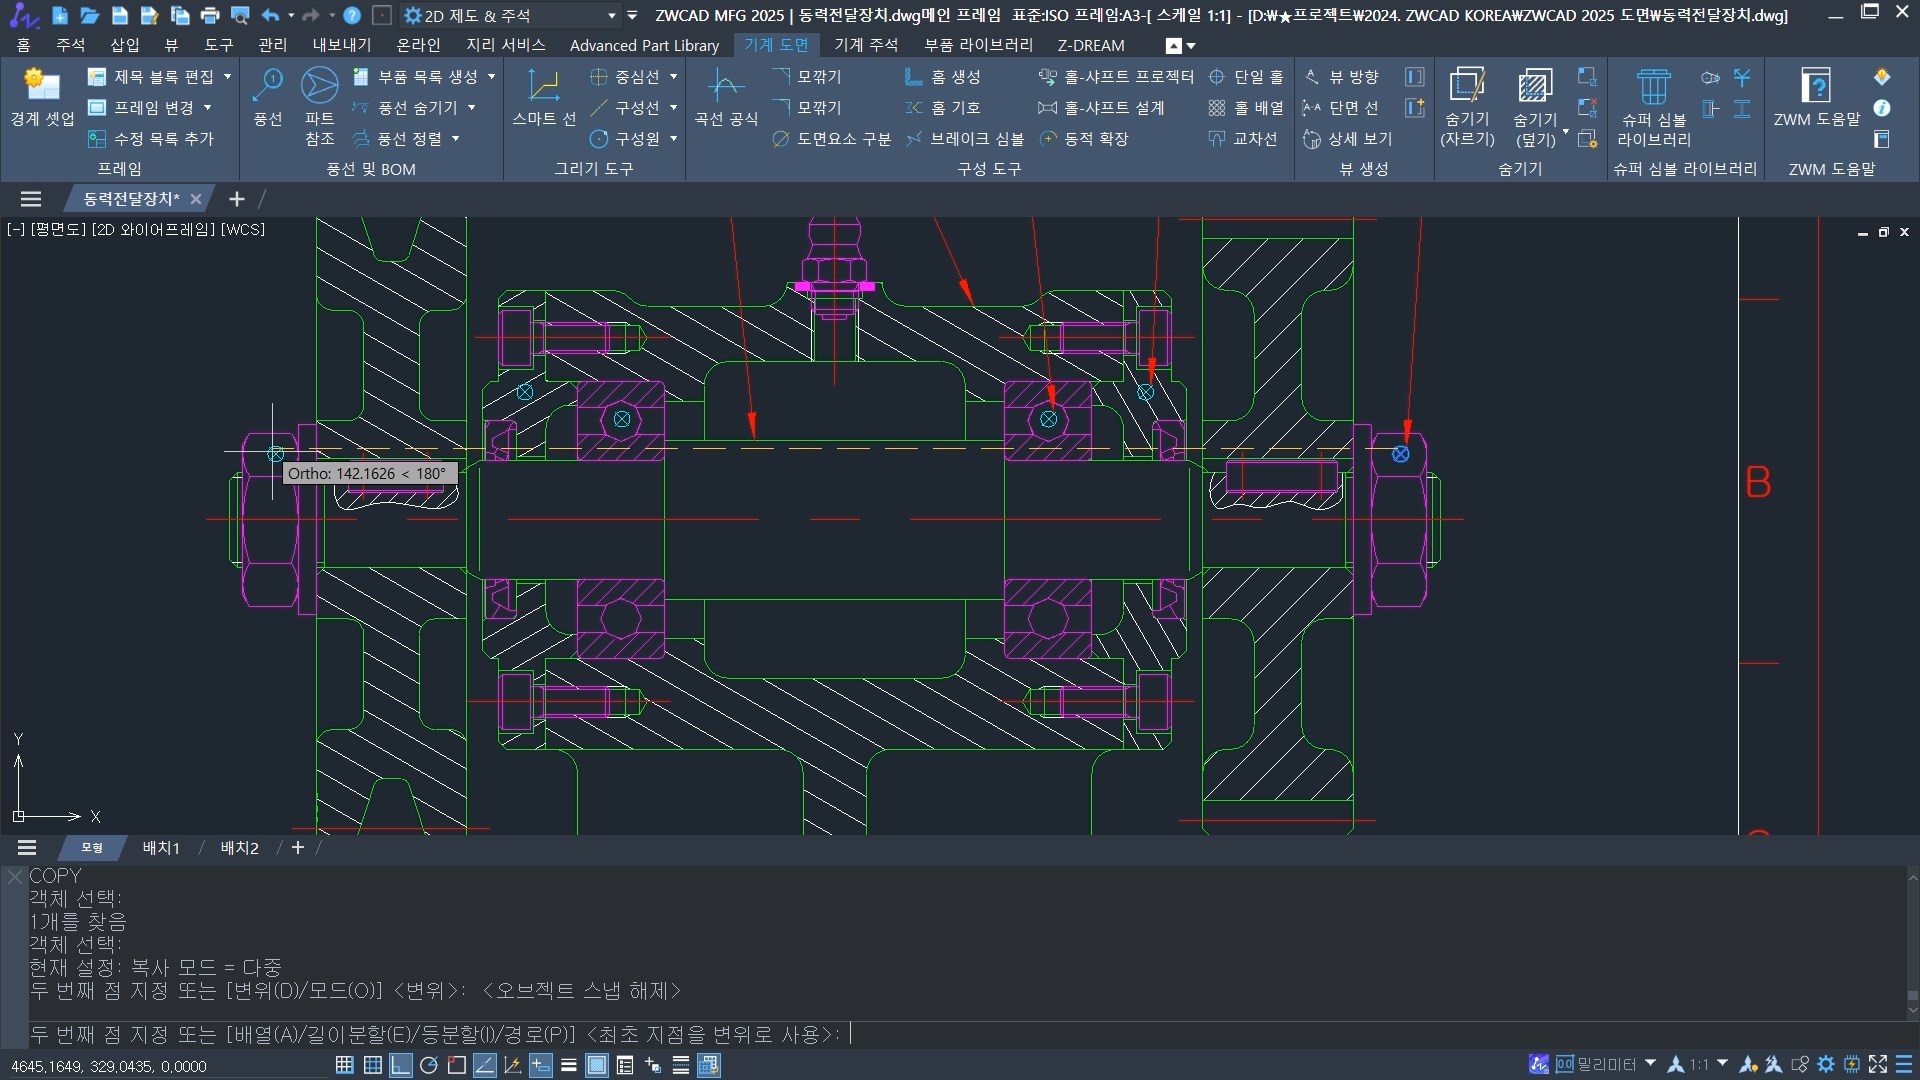
Task: Click the 홈 생성 button
Action: (x=943, y=77)
